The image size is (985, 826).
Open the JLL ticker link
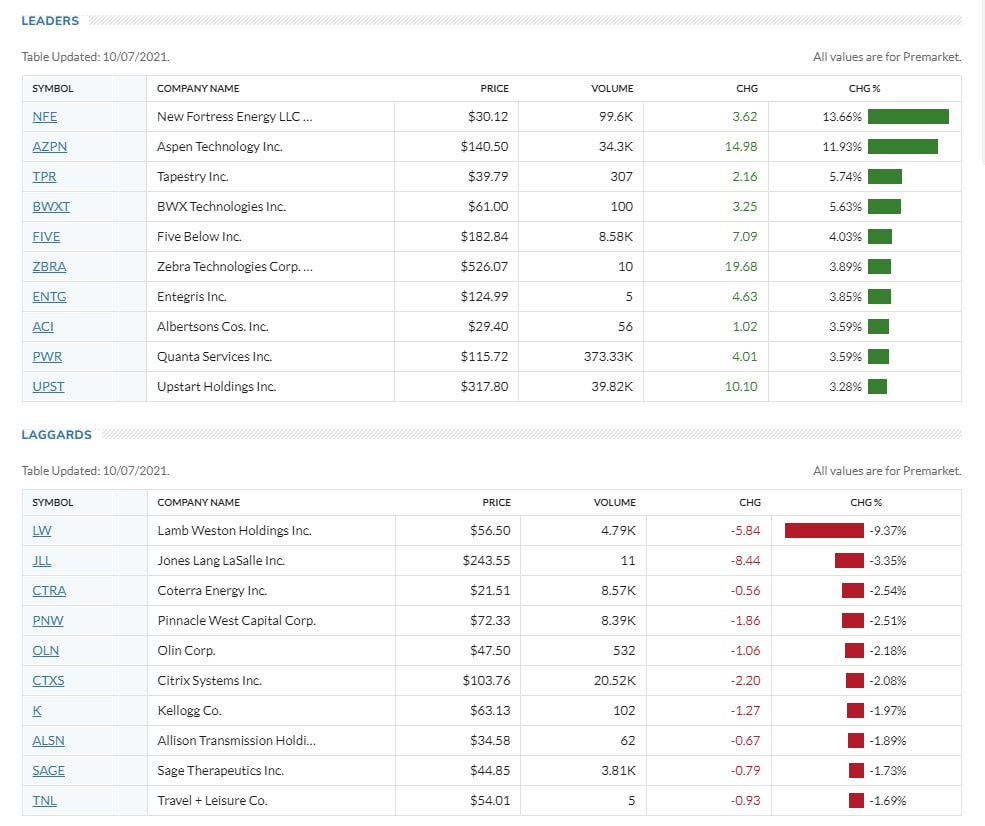(x=42, y=561)
